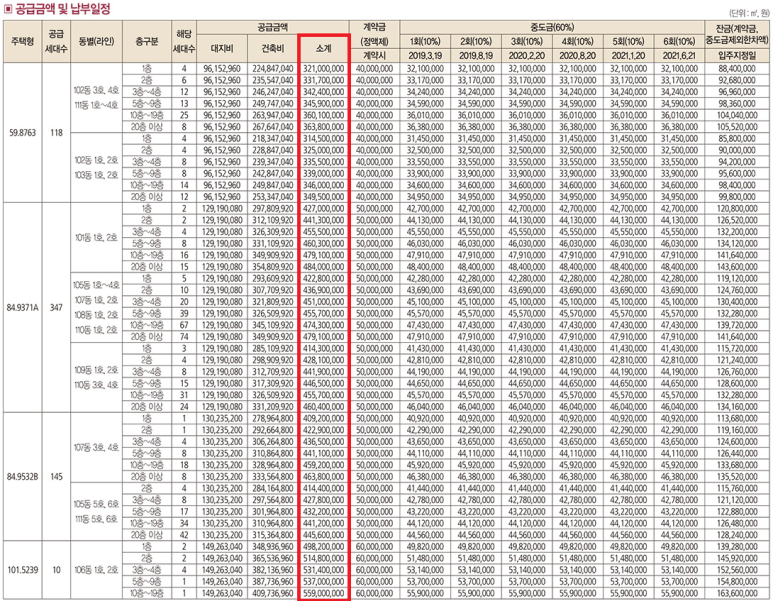The width and height of the screenshot is (773, 601).
Task: Select subtotal '498,200,000'
Action: coord(323,547)
